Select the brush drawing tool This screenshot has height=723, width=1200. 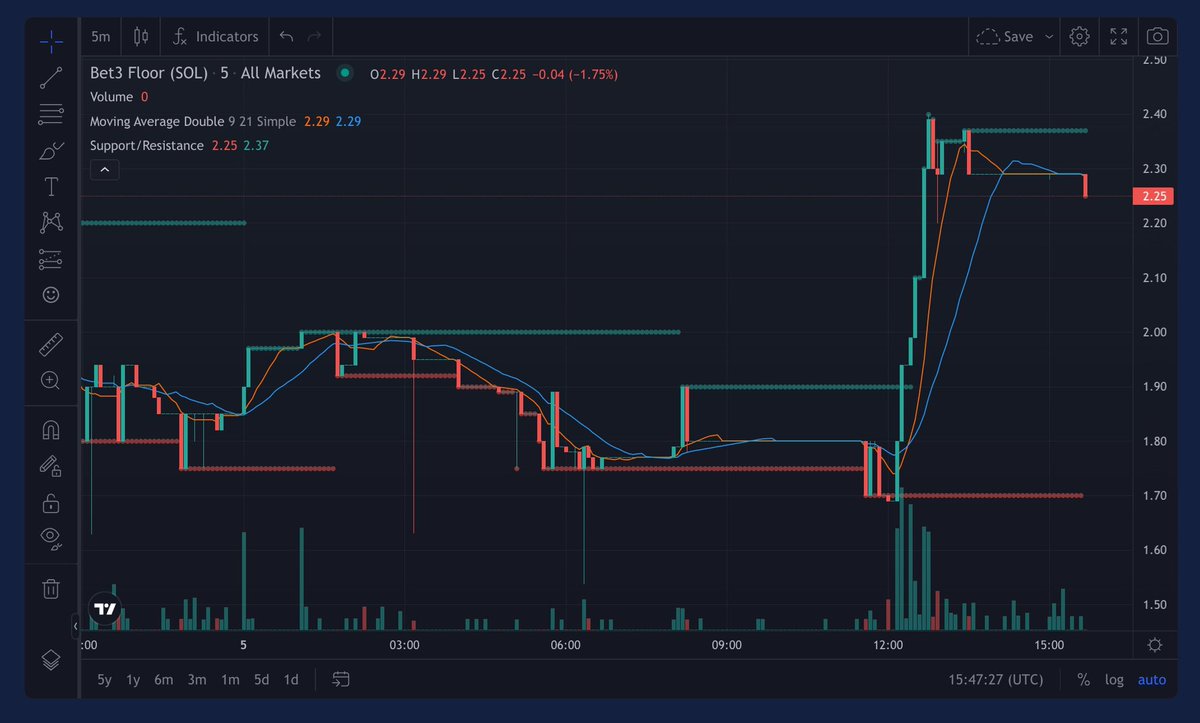click(x=51, y=151)
